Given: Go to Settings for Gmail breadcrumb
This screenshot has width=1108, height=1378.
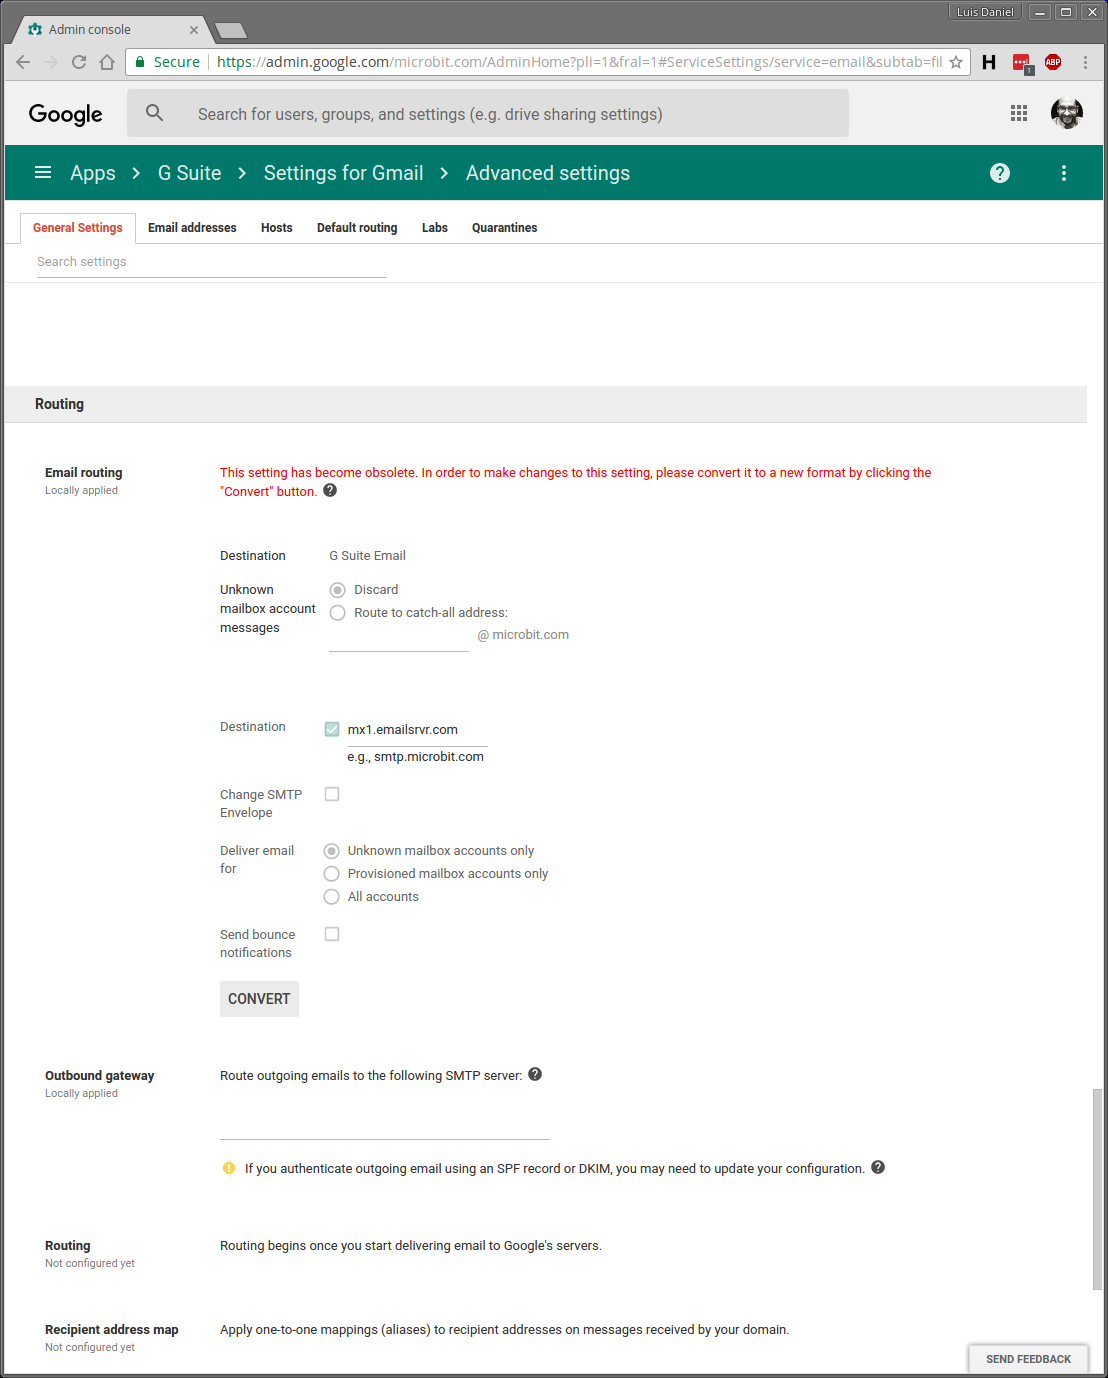Looking at the screenshot, I should (x=344, y=173).
